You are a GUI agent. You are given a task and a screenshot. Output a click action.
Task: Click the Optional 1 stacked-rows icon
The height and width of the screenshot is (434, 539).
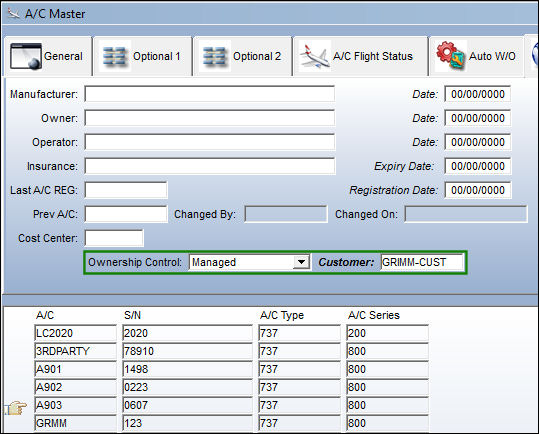pyautogui.click(x=115, y=56)
